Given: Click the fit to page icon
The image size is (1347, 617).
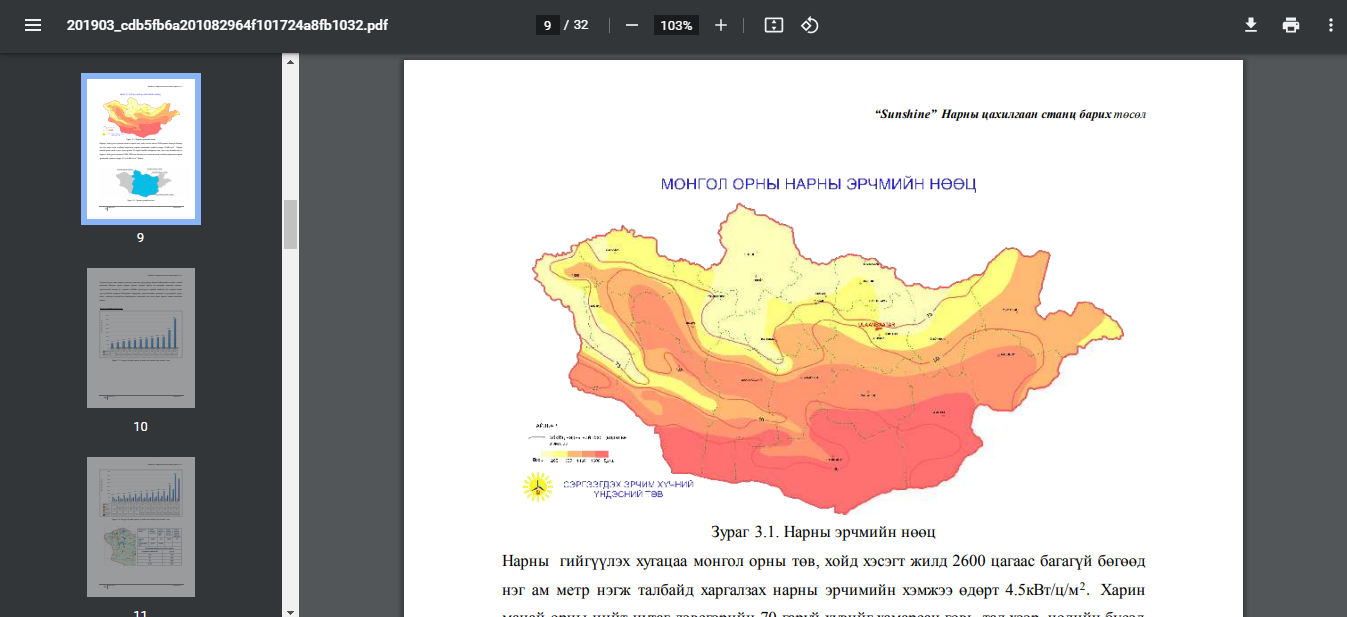Looking at the screenshot, I should click(x=773, y=25).
